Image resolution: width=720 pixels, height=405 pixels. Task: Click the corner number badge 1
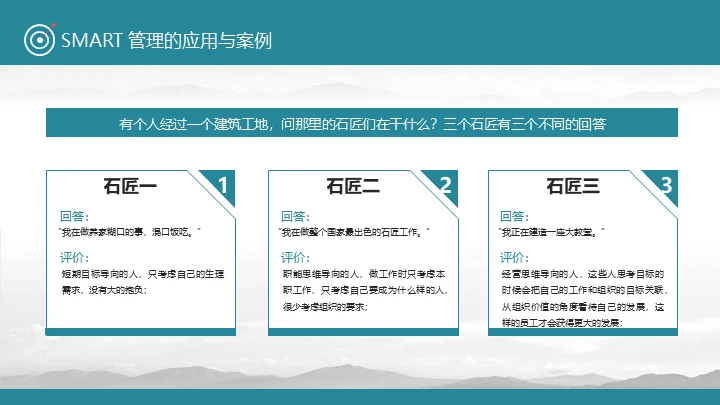click(223, 186)
